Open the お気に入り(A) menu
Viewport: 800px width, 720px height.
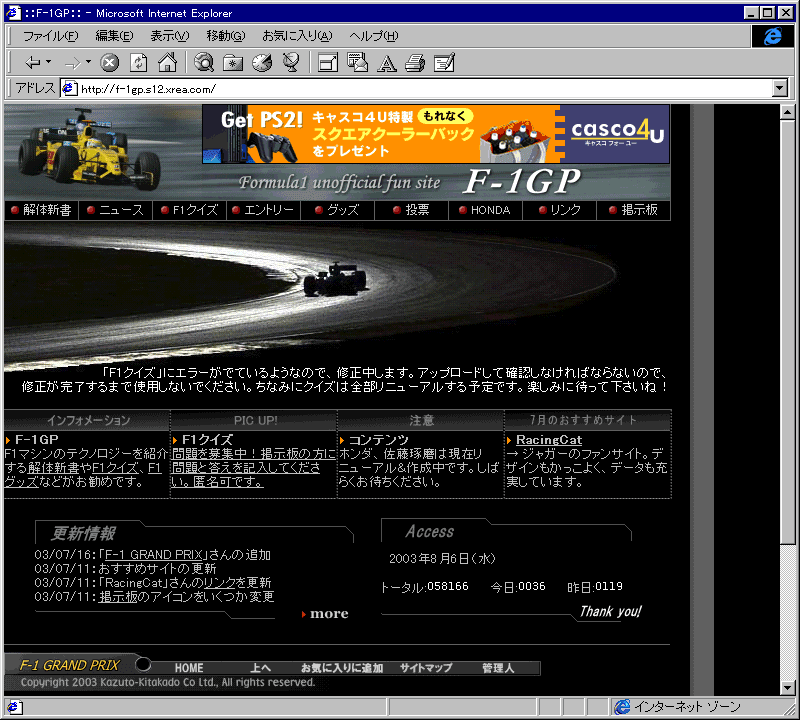(297, 36)
